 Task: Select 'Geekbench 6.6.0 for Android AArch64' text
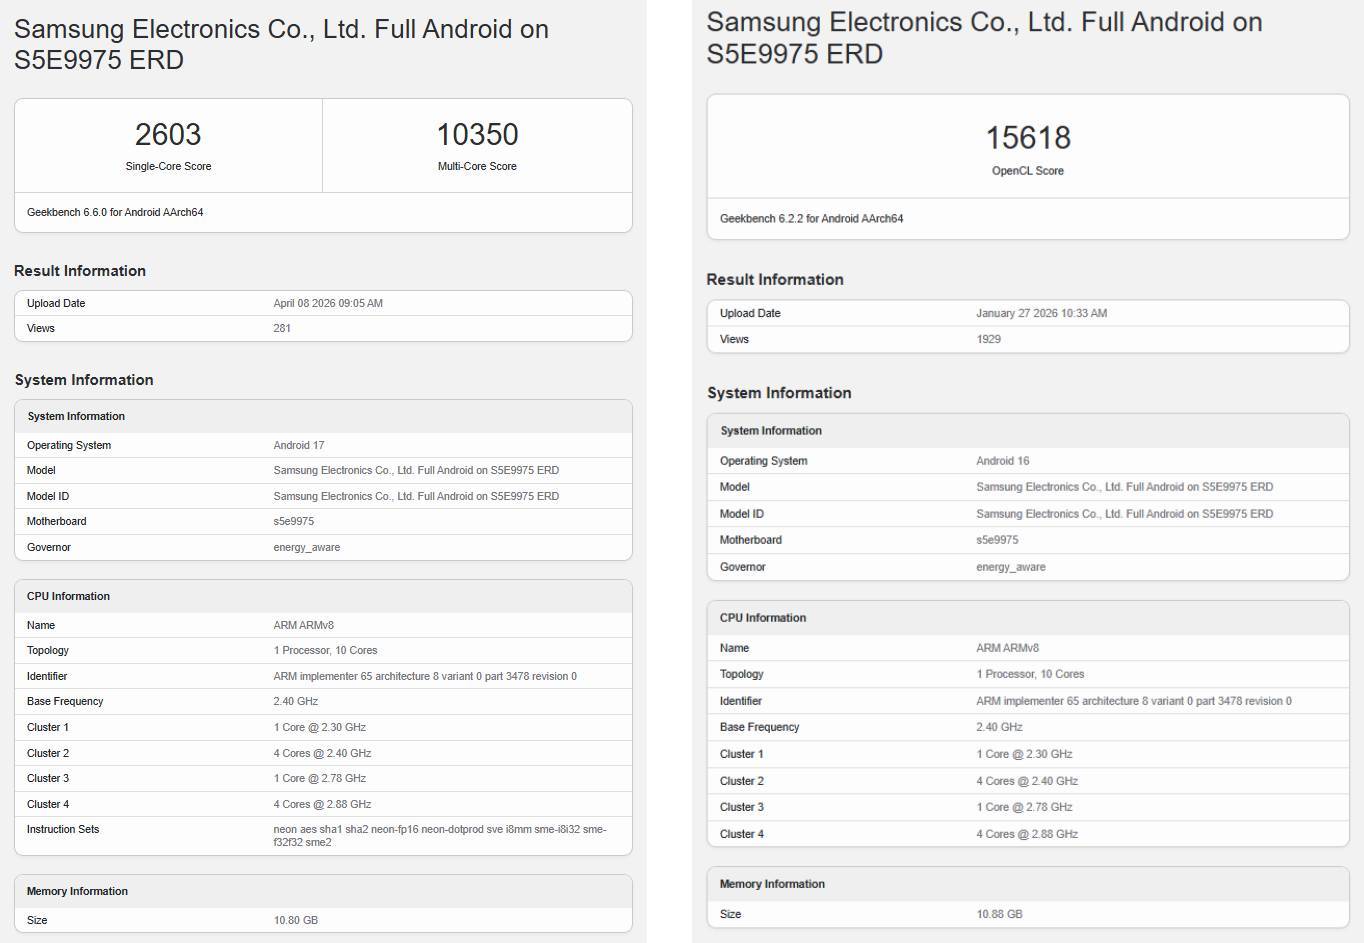[115, 212]
